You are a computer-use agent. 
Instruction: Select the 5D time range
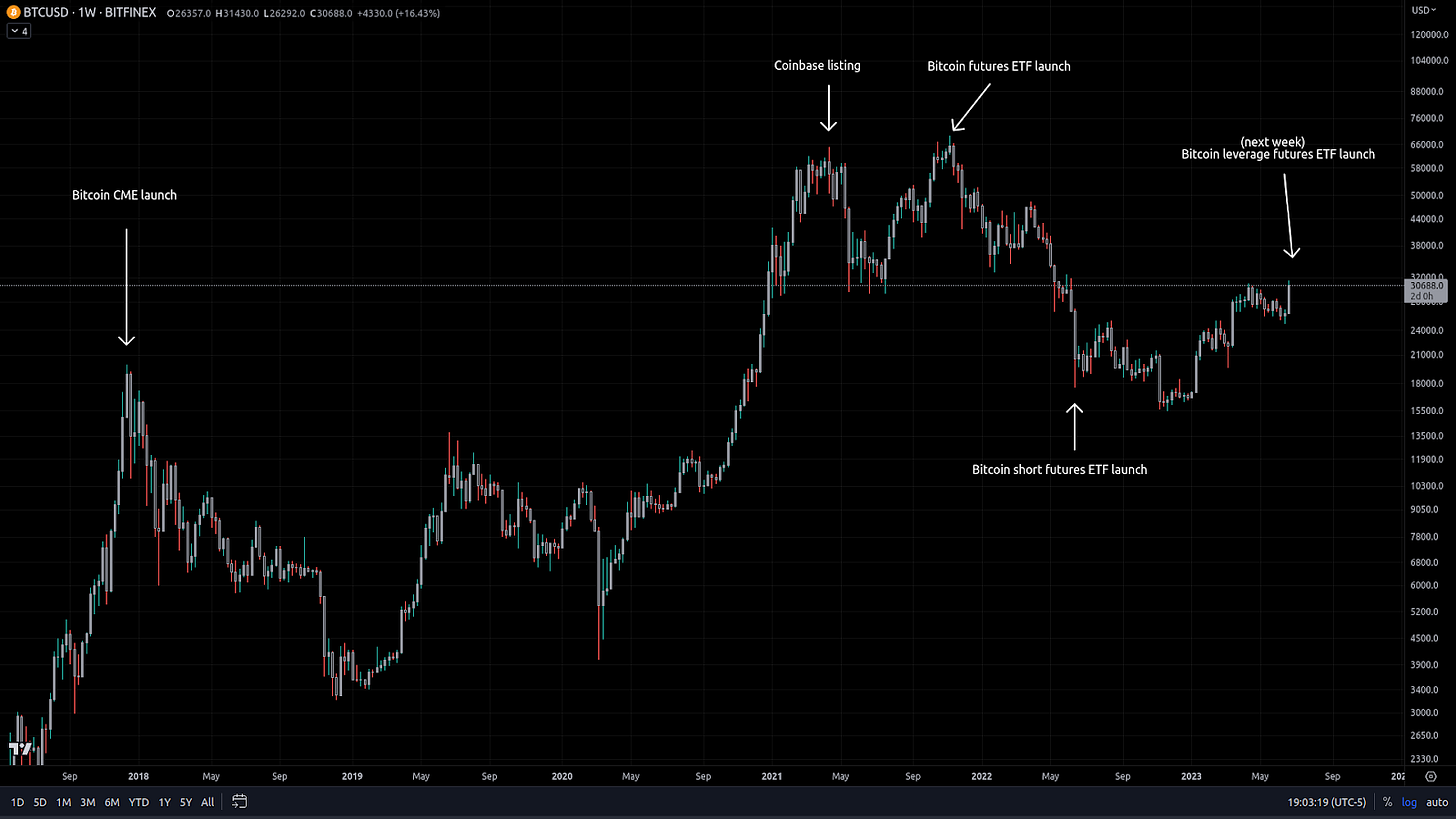[x=40, y=802]
